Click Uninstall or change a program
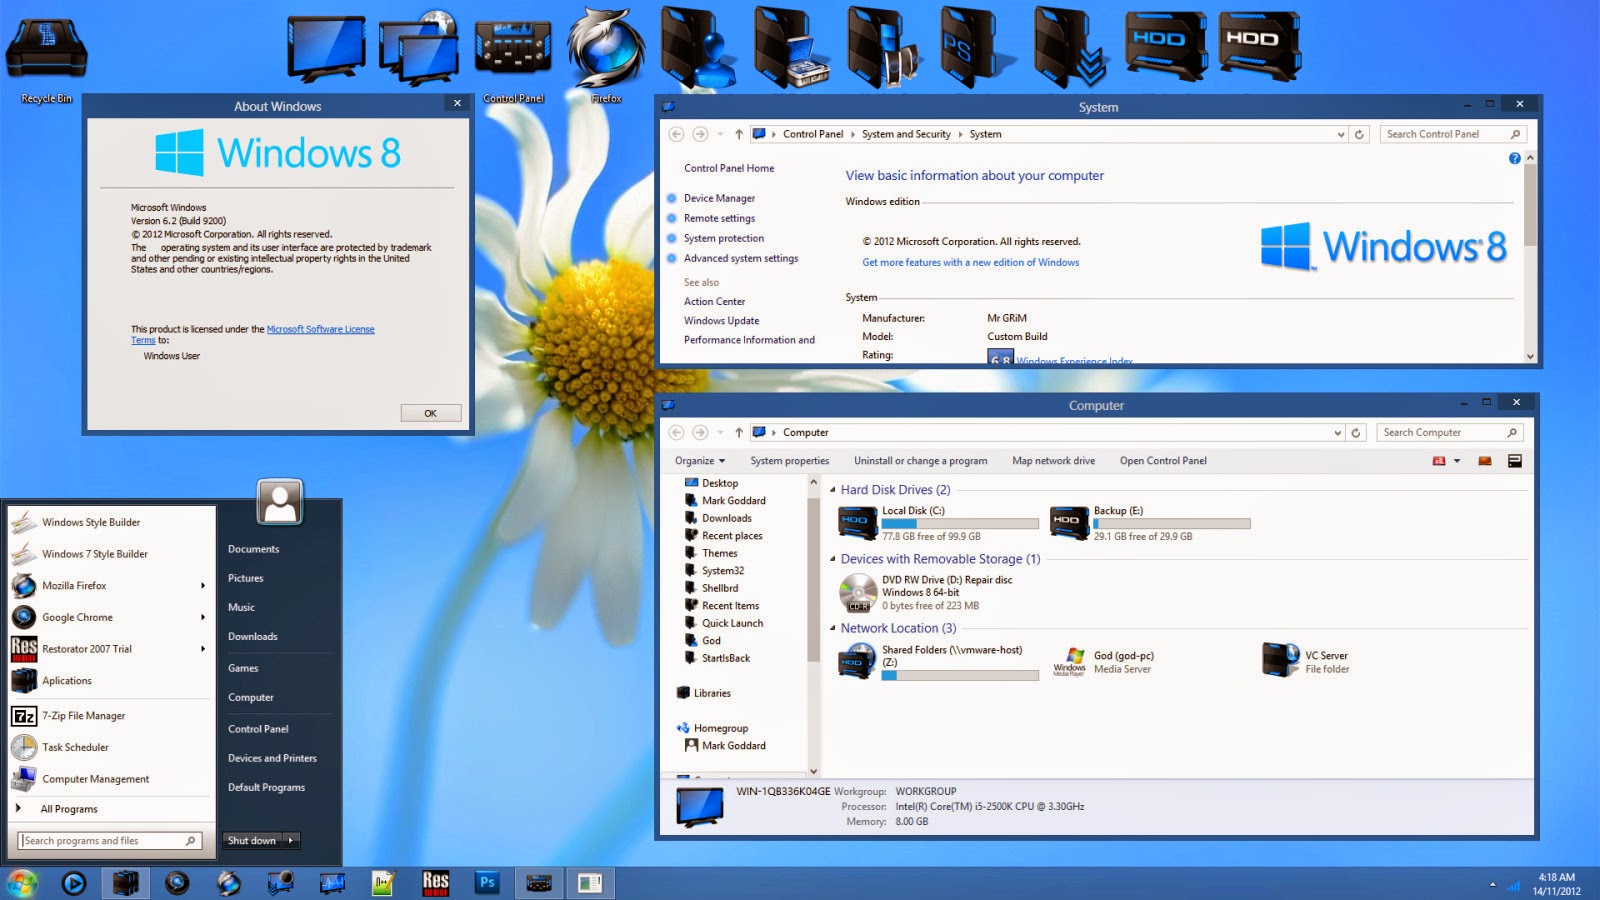 click(920, 461)
